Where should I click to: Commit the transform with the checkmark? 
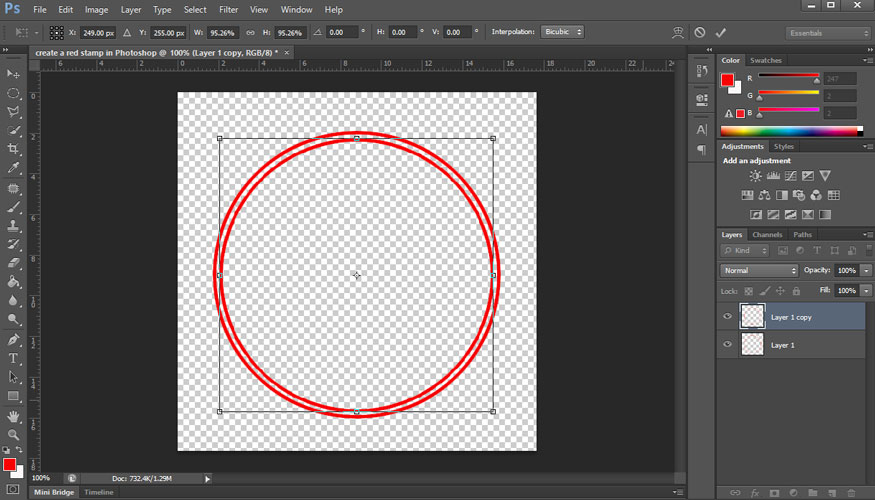coord(721,32)
